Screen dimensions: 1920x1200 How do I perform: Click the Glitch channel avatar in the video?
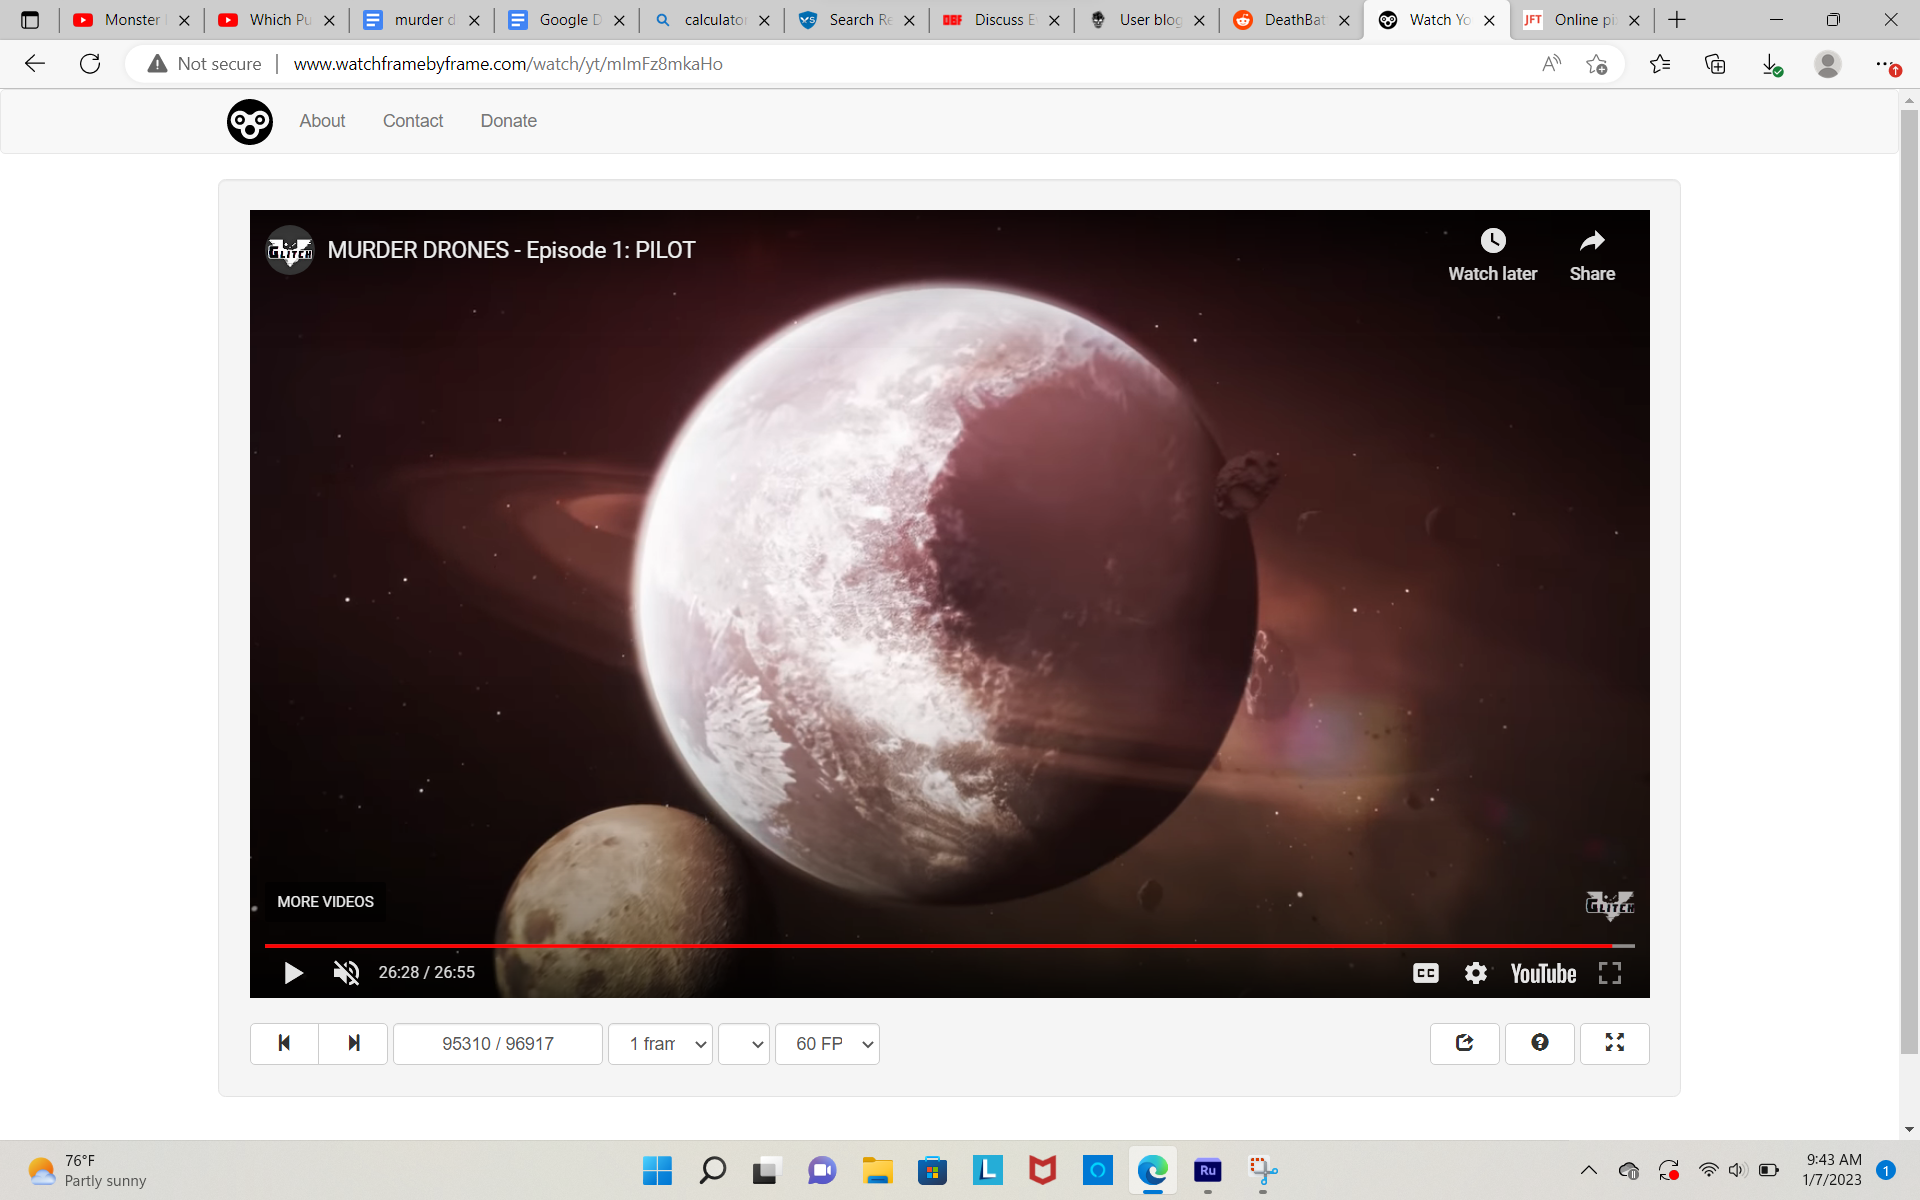click(x=290, y=250)
